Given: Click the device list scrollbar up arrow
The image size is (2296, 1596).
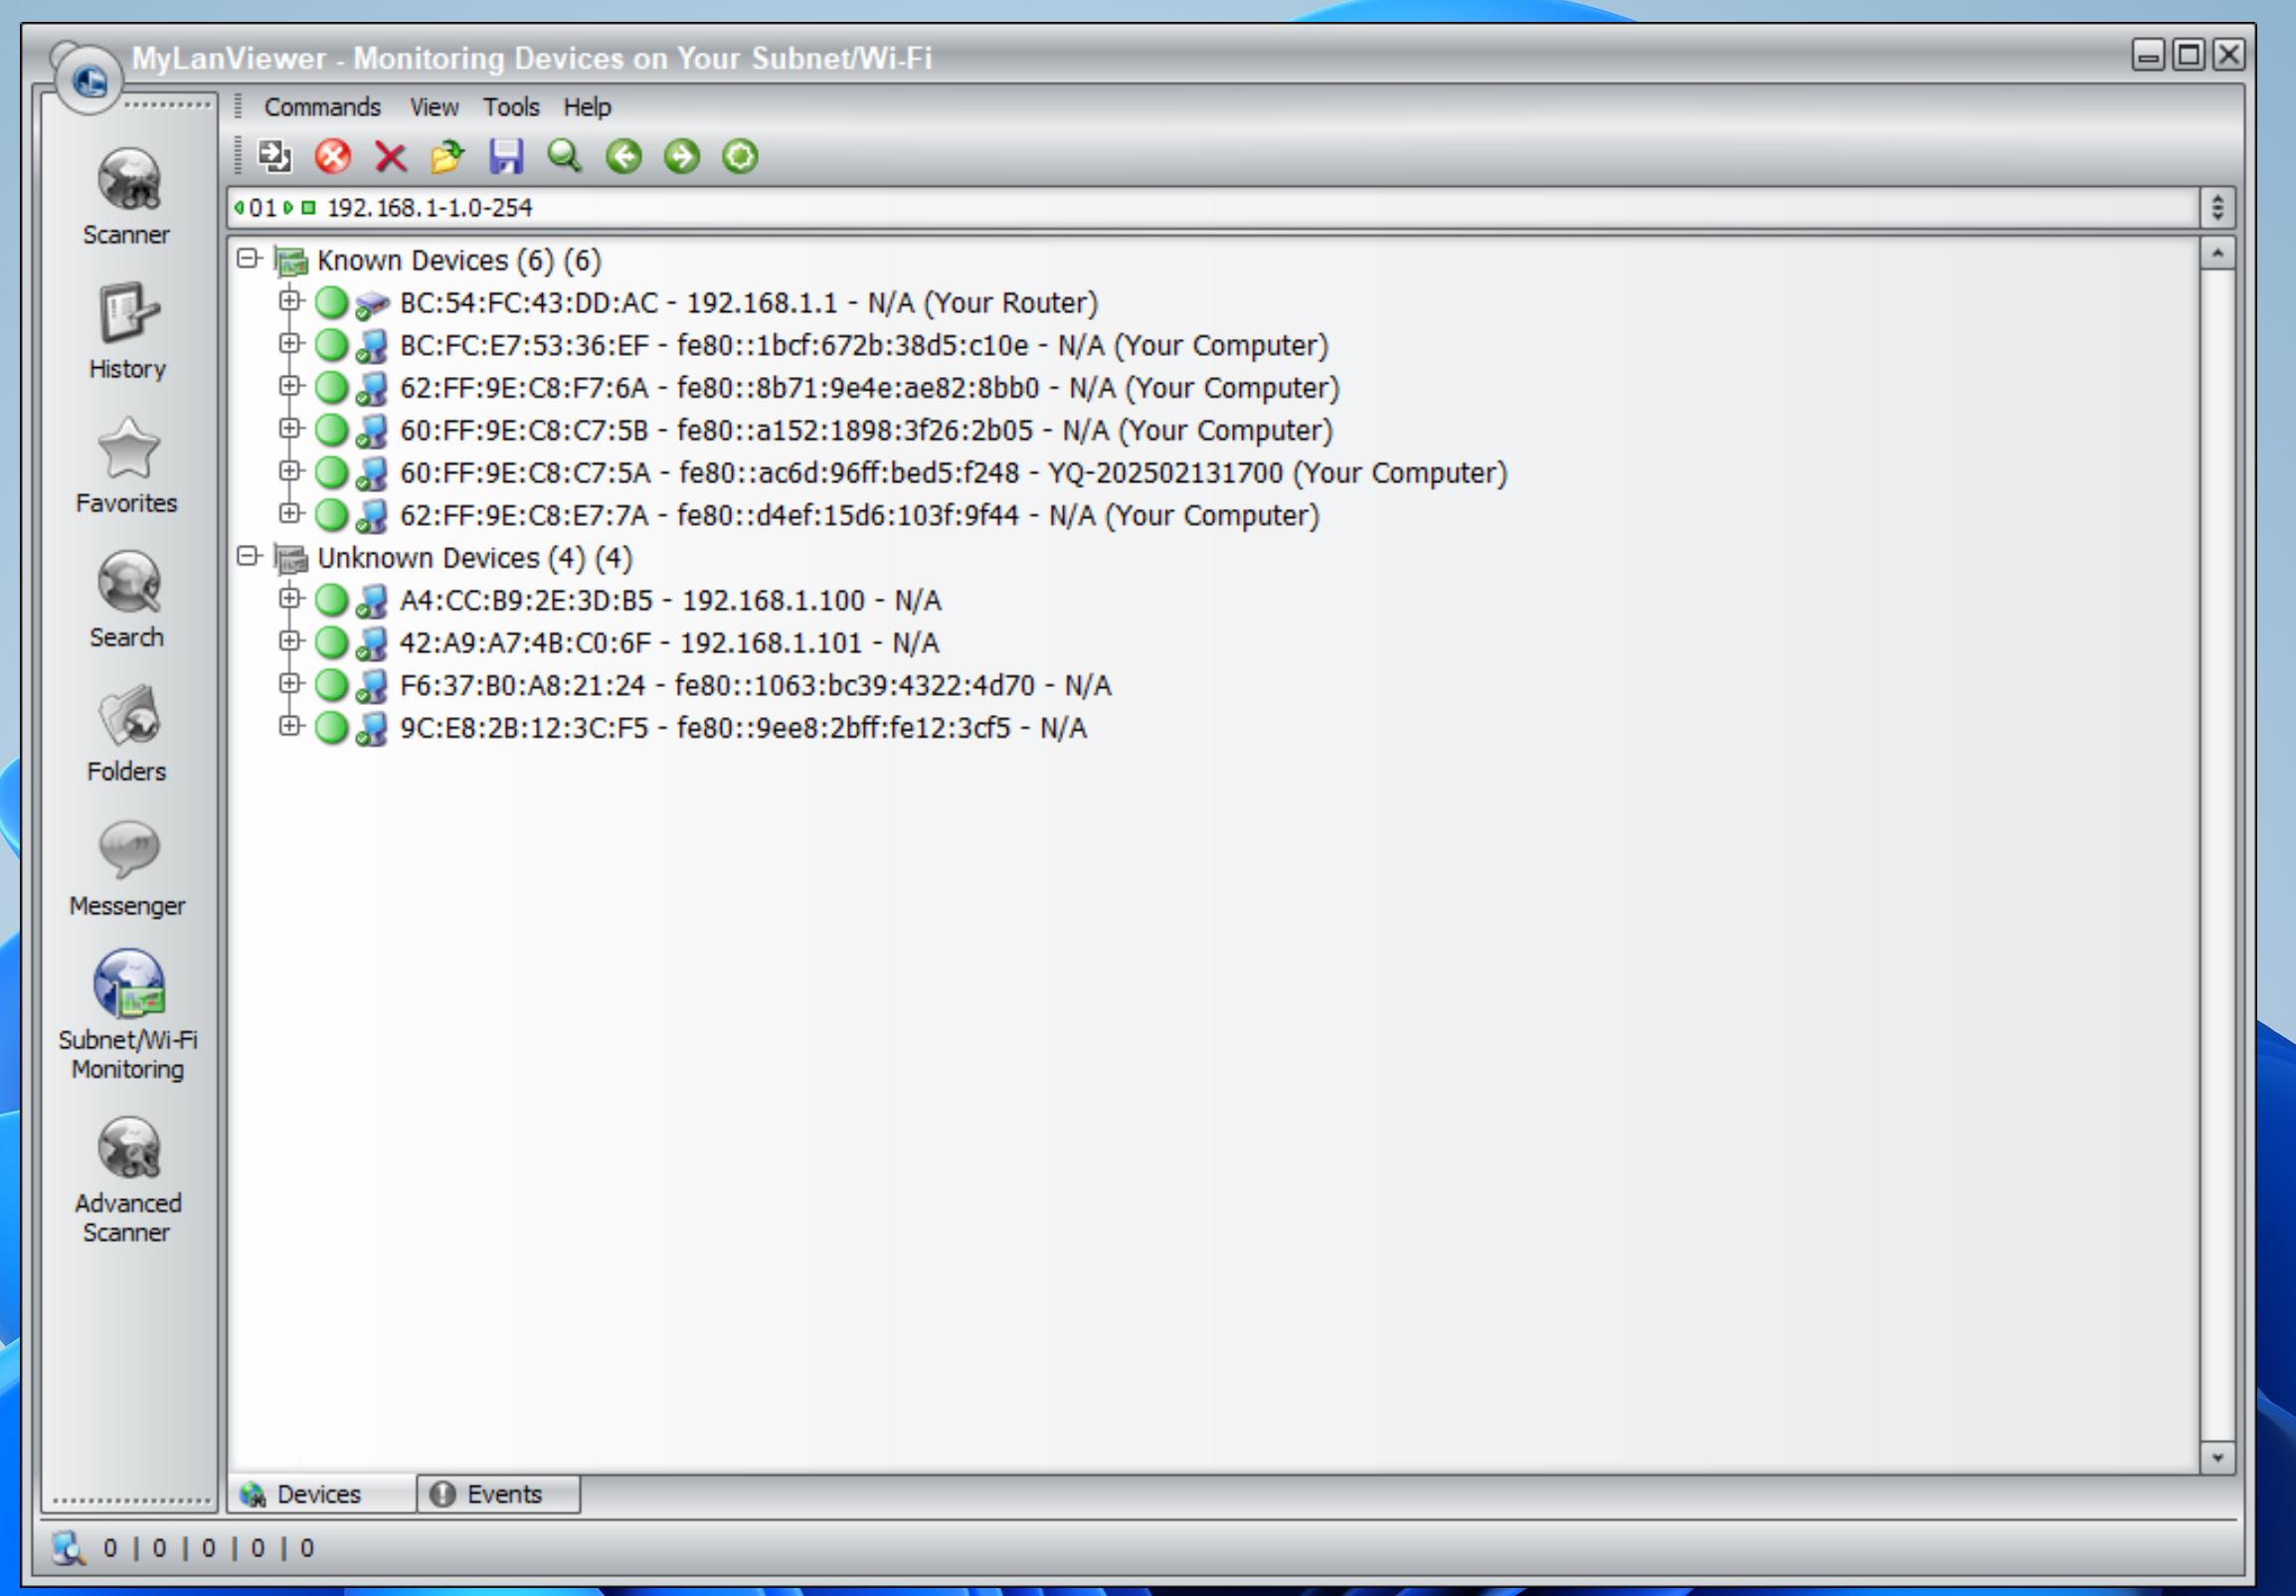Looking at the screenshot, I should point(2217,254).
